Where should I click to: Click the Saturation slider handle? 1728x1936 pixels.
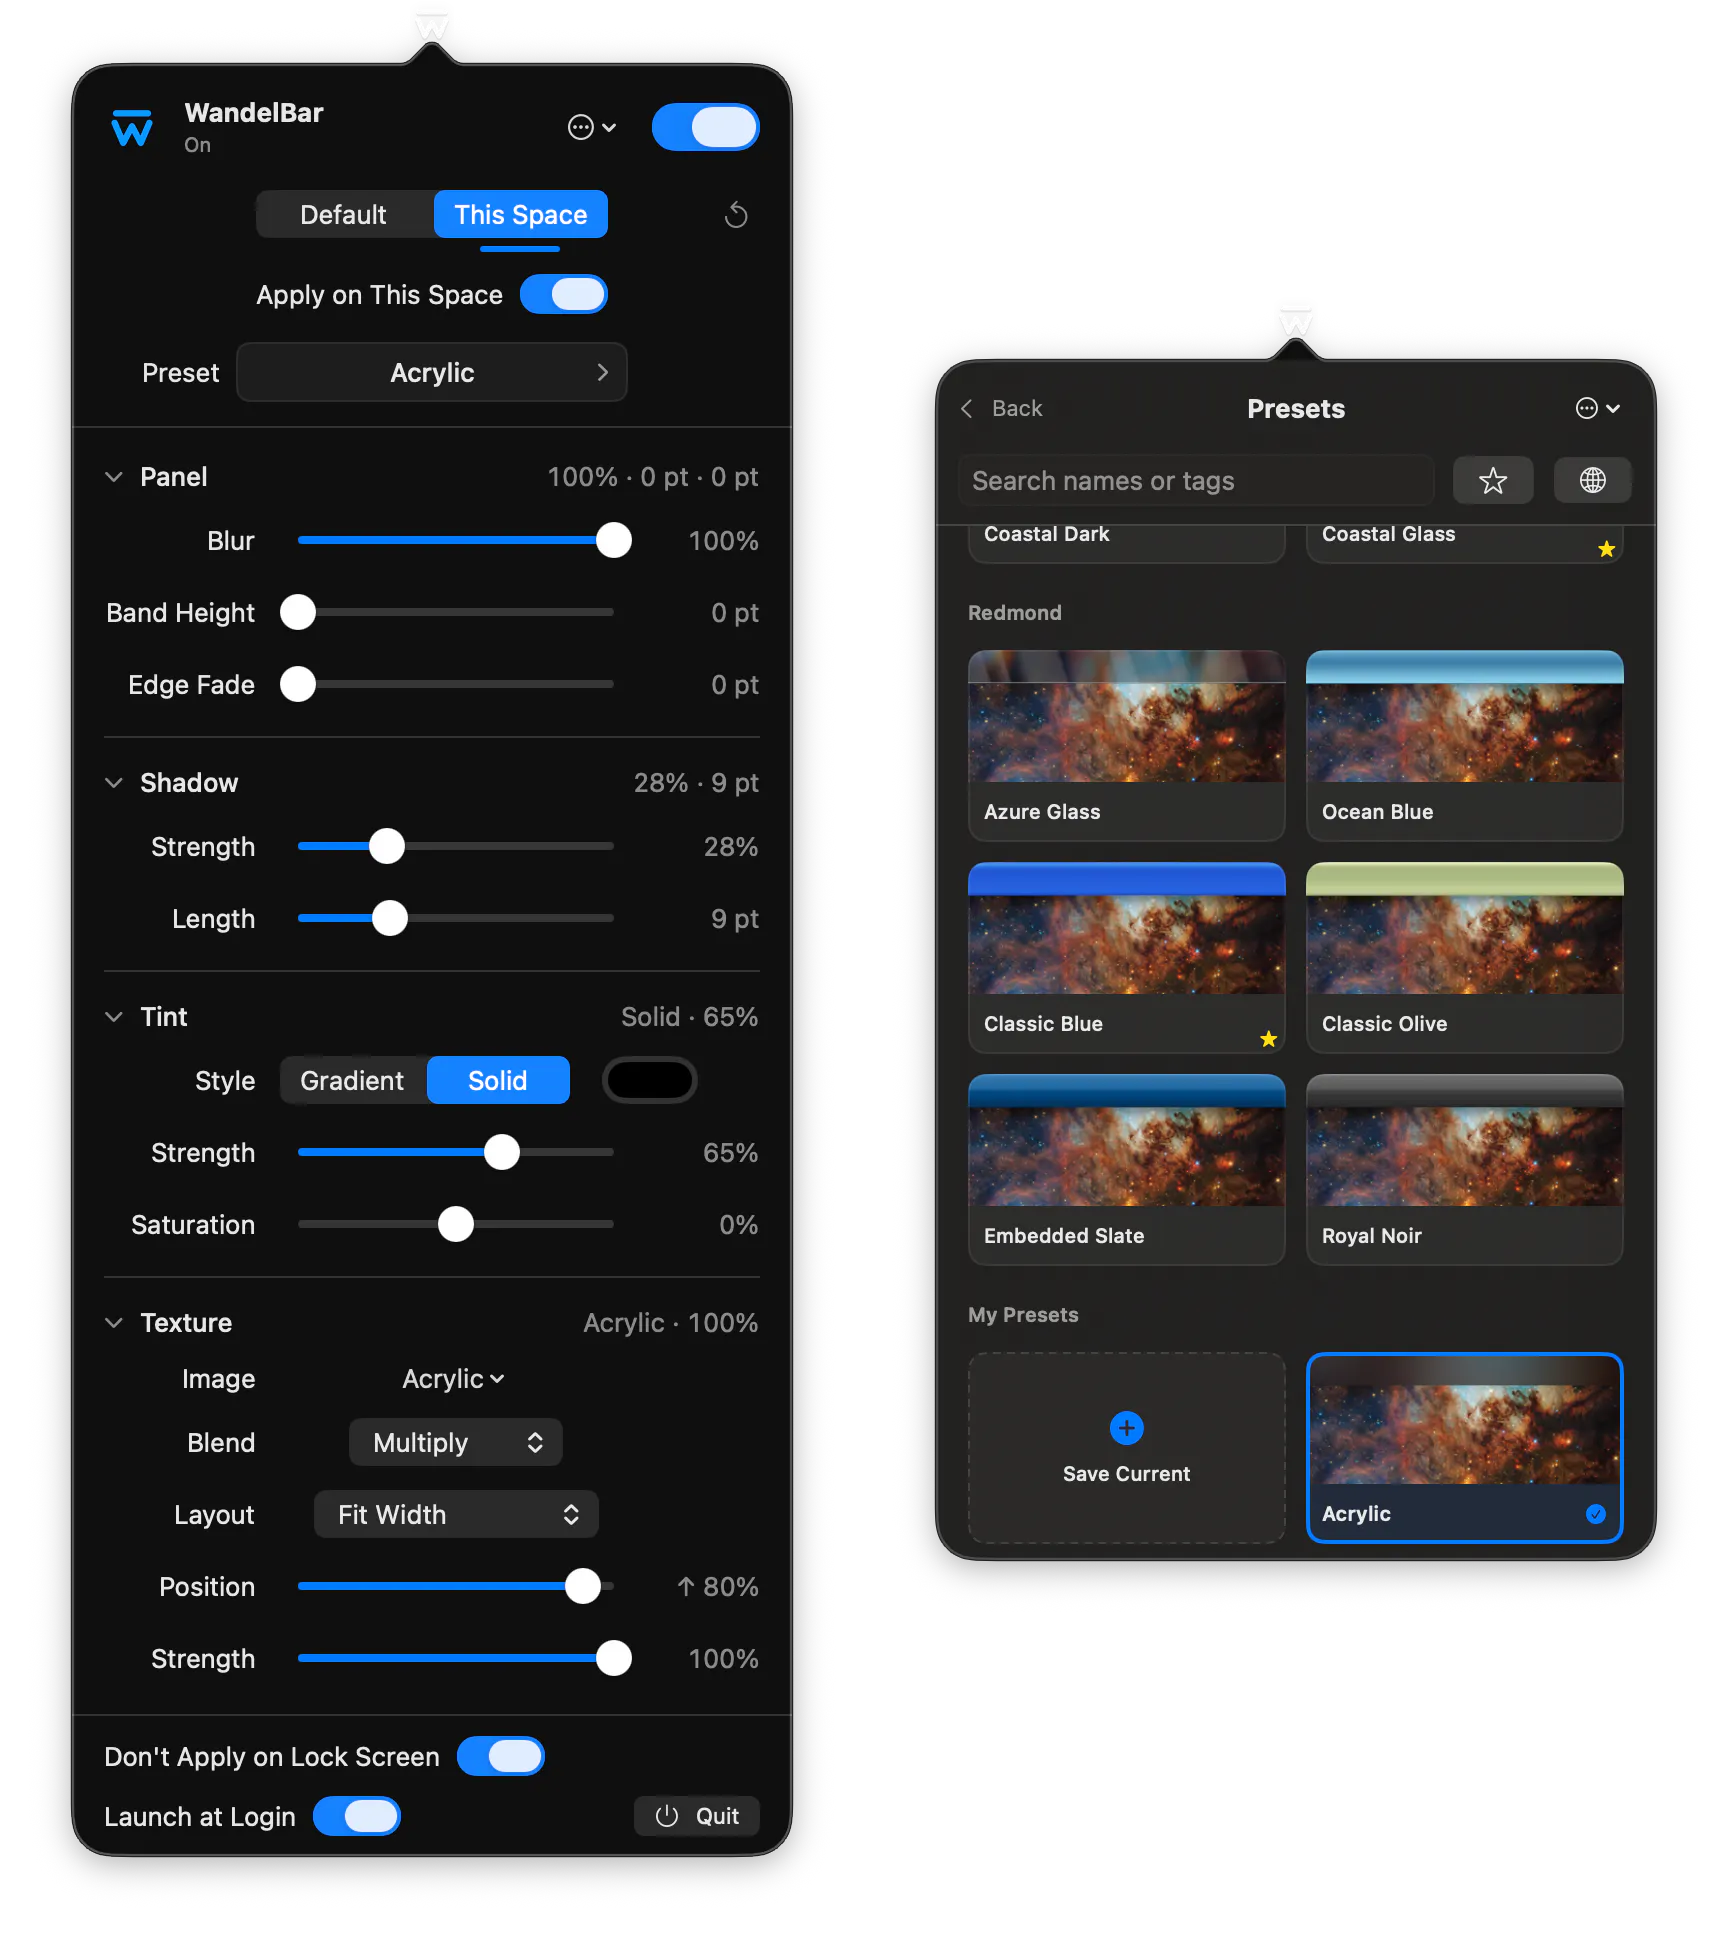(456, 1224)
